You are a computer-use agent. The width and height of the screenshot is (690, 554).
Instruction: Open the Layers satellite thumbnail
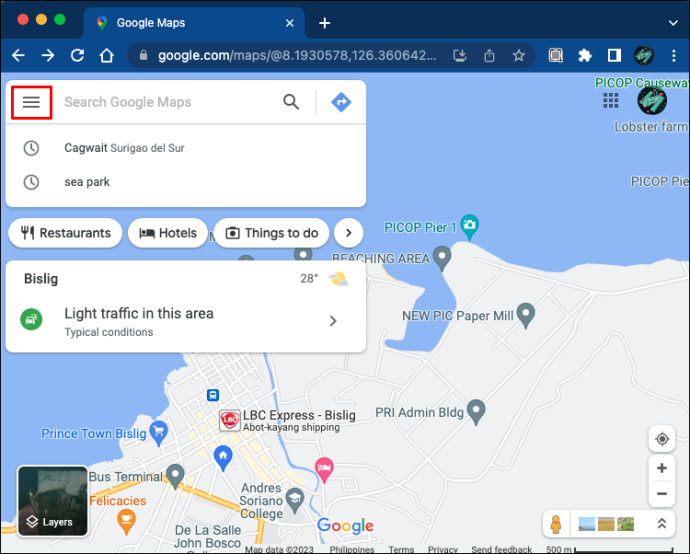[52, 501]
